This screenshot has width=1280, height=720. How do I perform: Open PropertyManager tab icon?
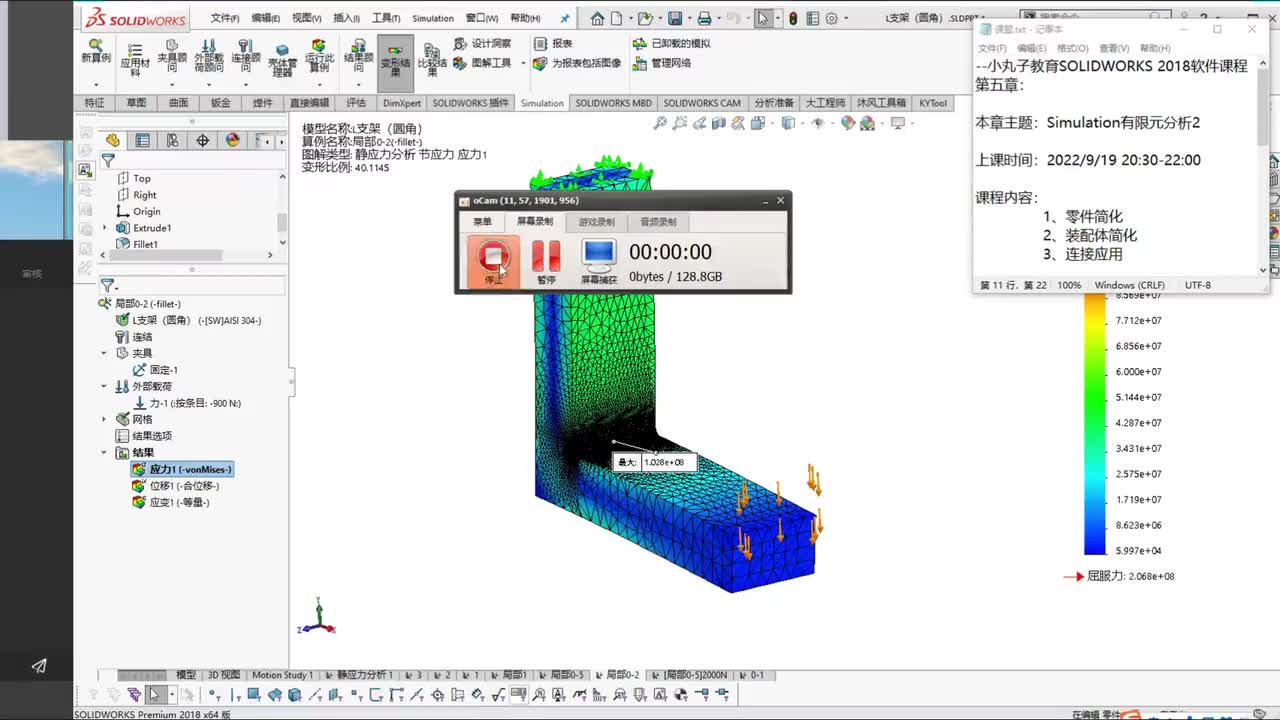tap(142, 141)
